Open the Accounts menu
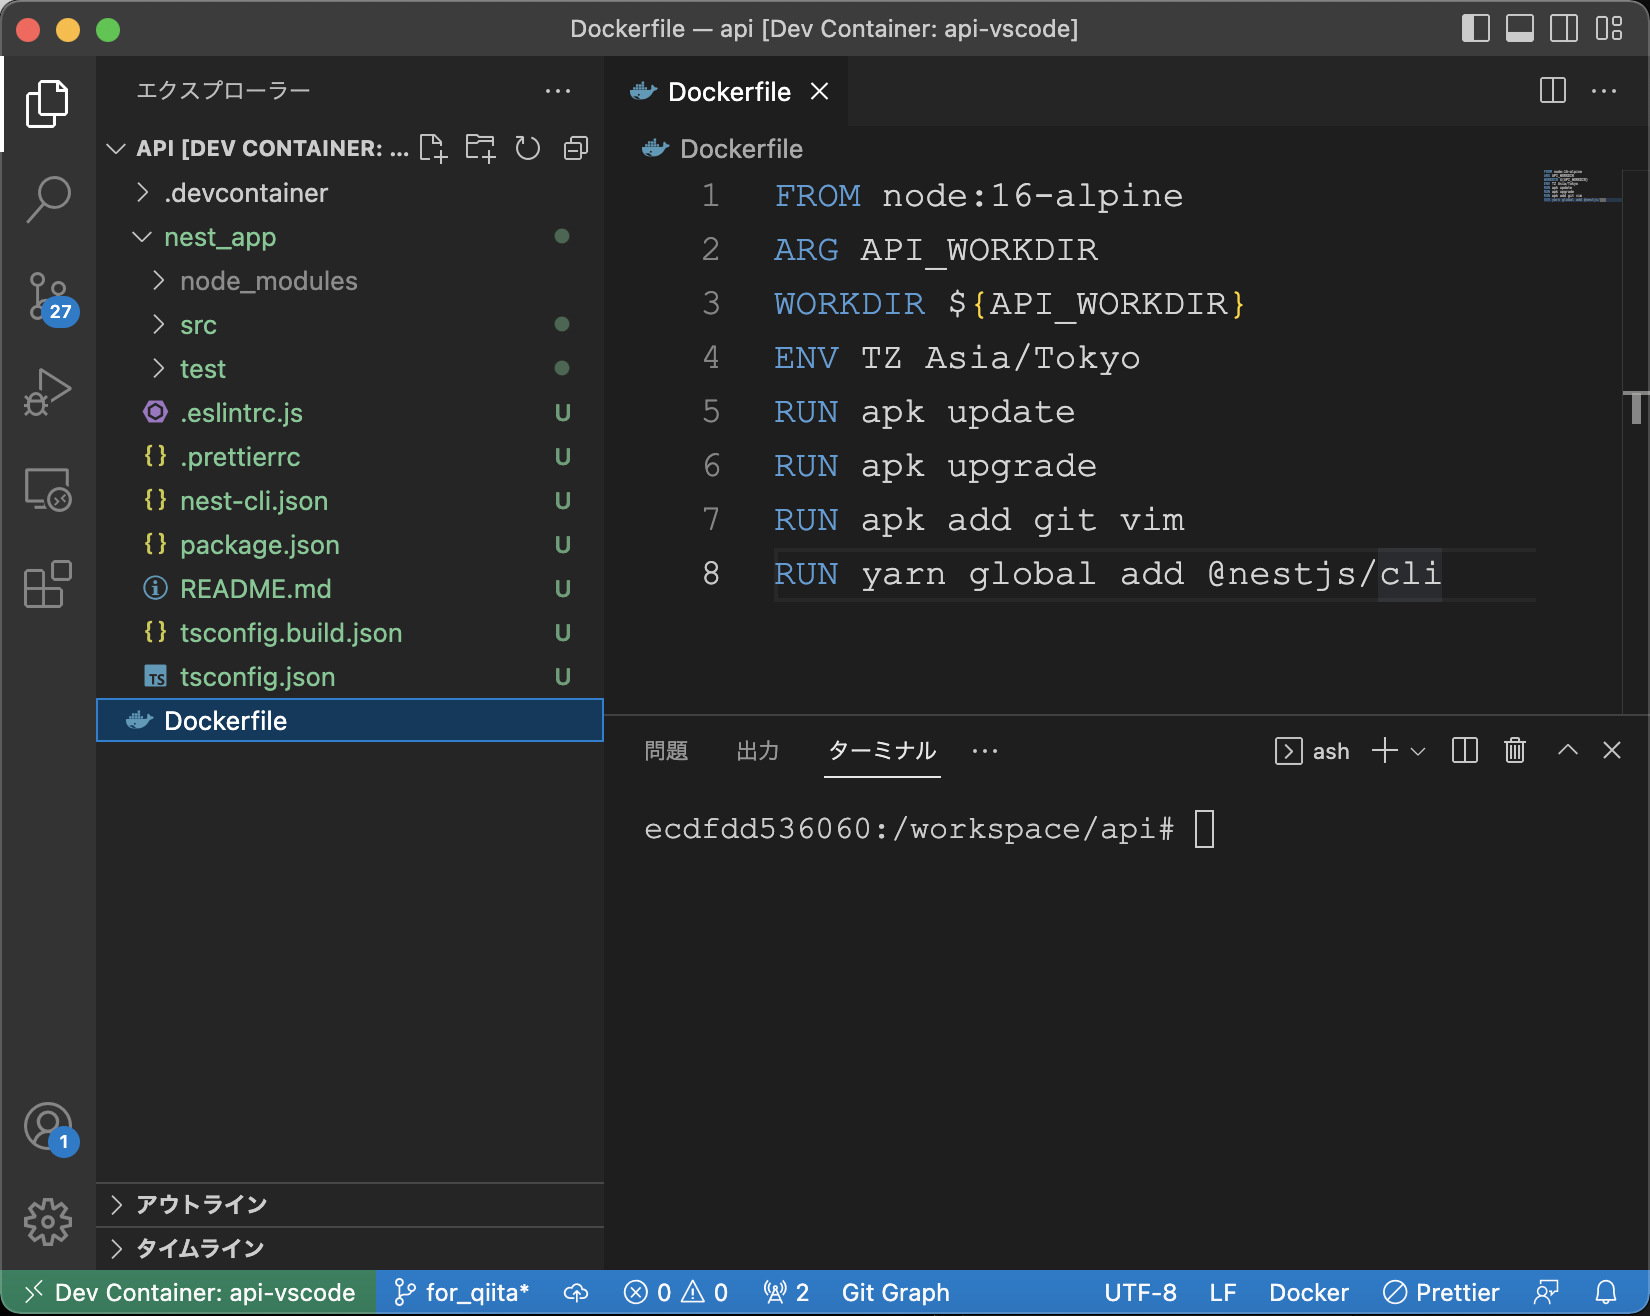This screenshot has width=1650, height=1316. [x=49, y=1128]
